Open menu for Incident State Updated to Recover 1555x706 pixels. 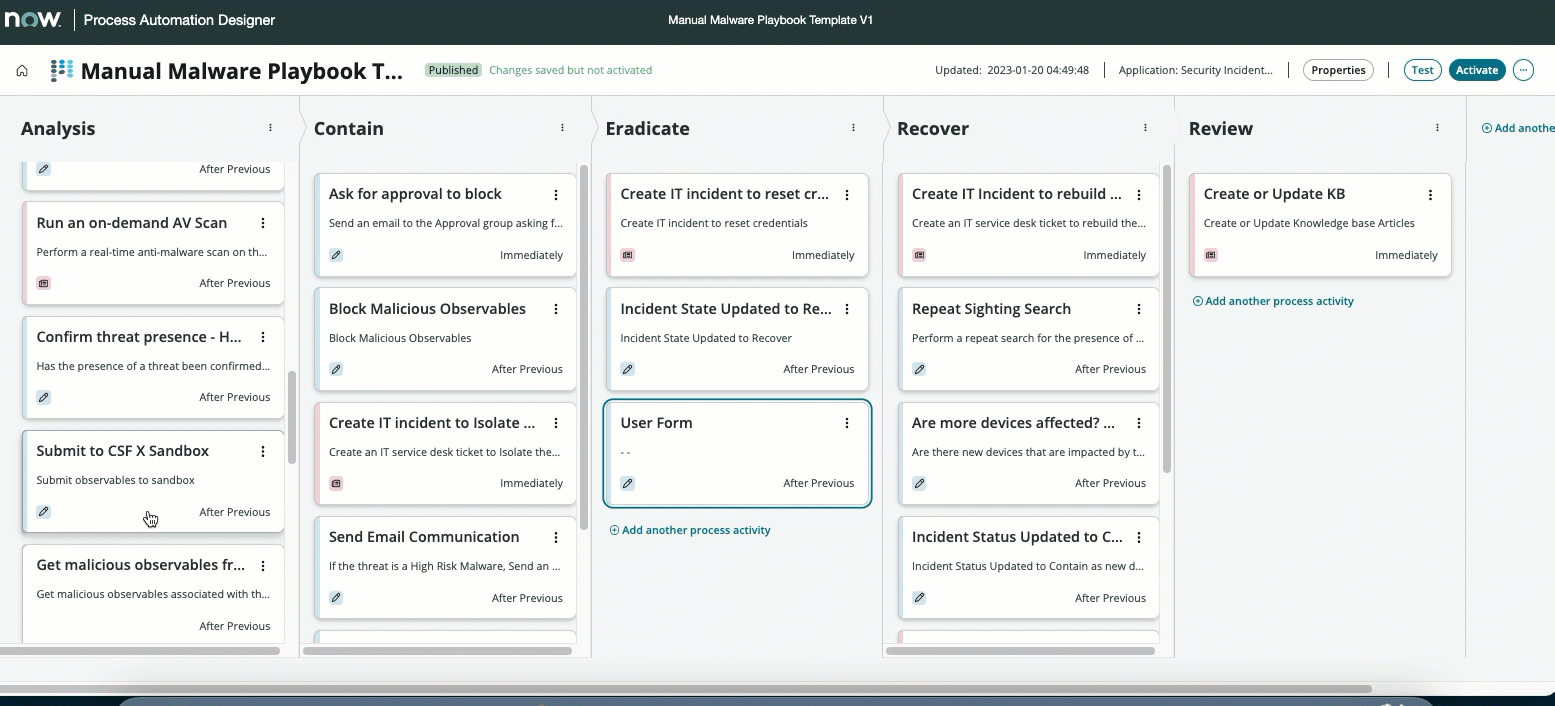click(847, 309)
